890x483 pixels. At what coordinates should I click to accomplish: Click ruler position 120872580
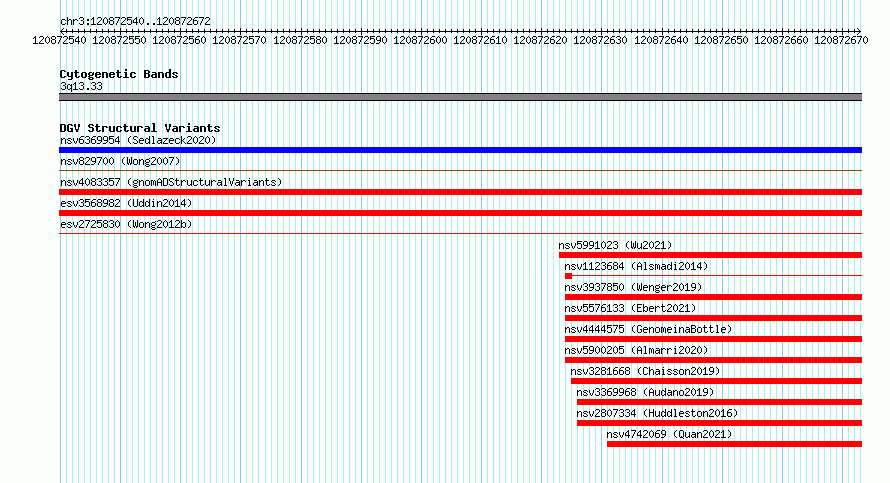pos(300,40)
